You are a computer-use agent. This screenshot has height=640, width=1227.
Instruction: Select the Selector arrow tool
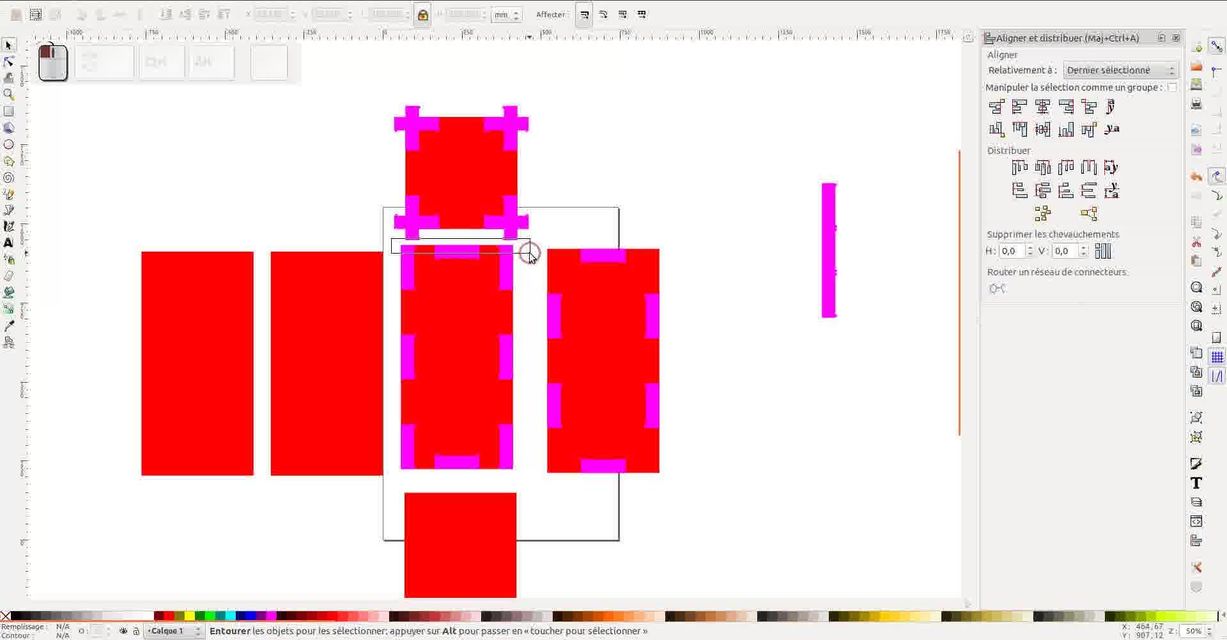(x=9, y=45)
